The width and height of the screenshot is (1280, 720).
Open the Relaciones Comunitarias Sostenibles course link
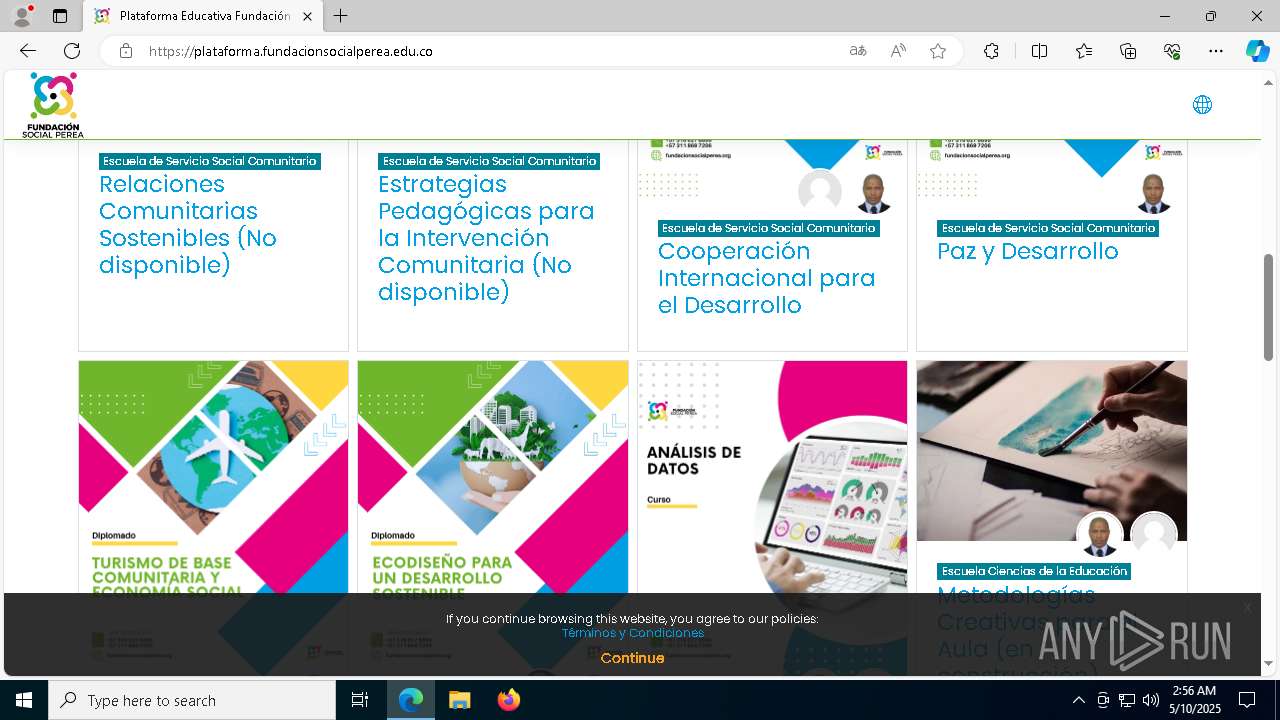pos(188,224)
